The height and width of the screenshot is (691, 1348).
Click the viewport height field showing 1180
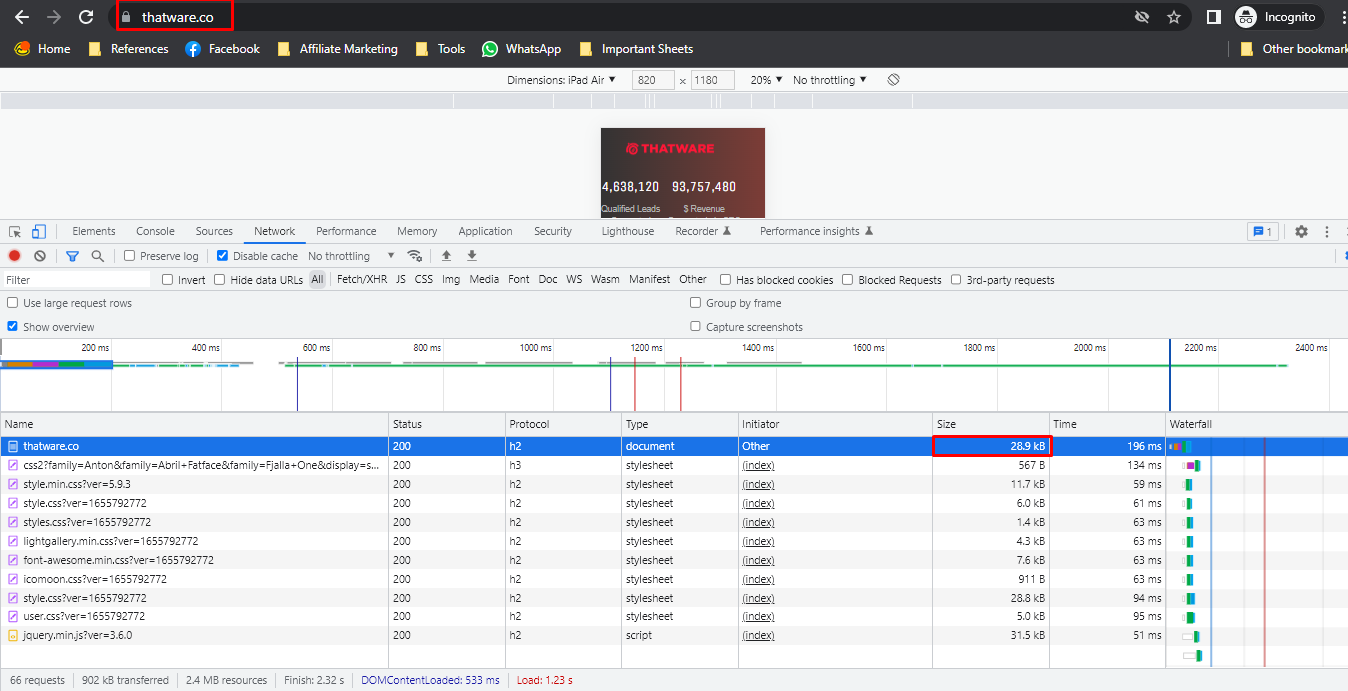click(x=713, y=80)
